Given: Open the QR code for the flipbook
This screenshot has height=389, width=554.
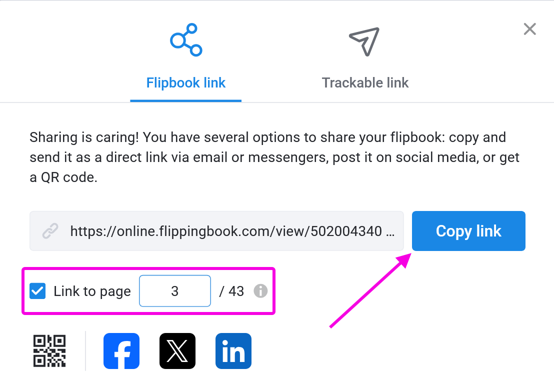Looking at the screenshot, I should [49, 351].
